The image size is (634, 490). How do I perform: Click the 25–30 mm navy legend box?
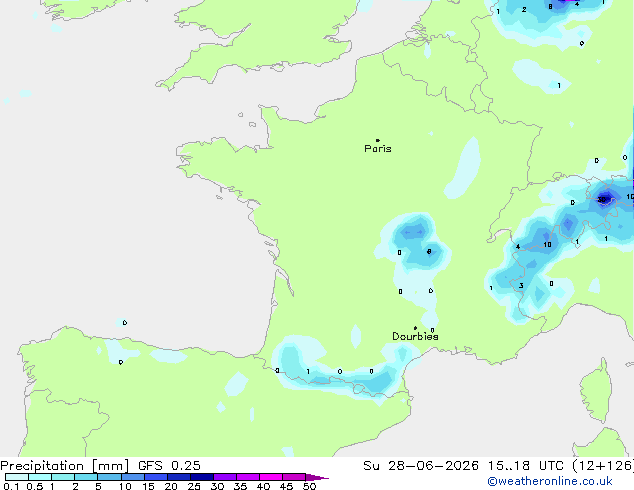pyautogui.click(x=201, y=477)
